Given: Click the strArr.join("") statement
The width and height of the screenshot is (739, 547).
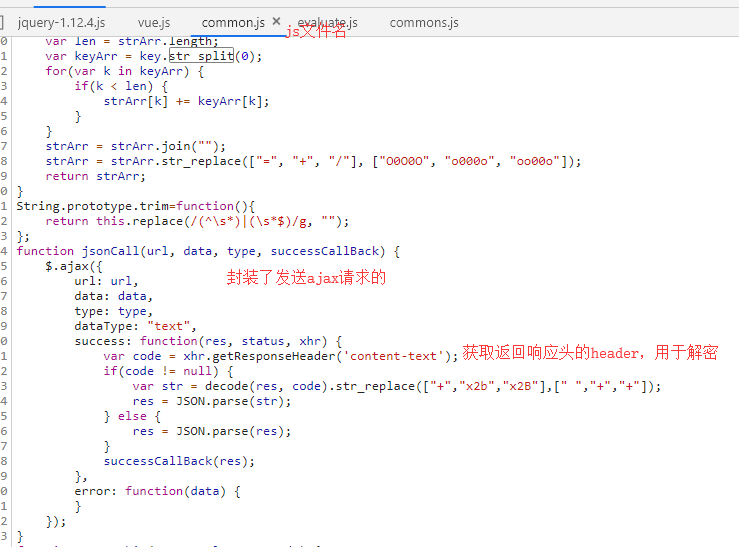Looking at the screenshot, I should click(136, 146).
